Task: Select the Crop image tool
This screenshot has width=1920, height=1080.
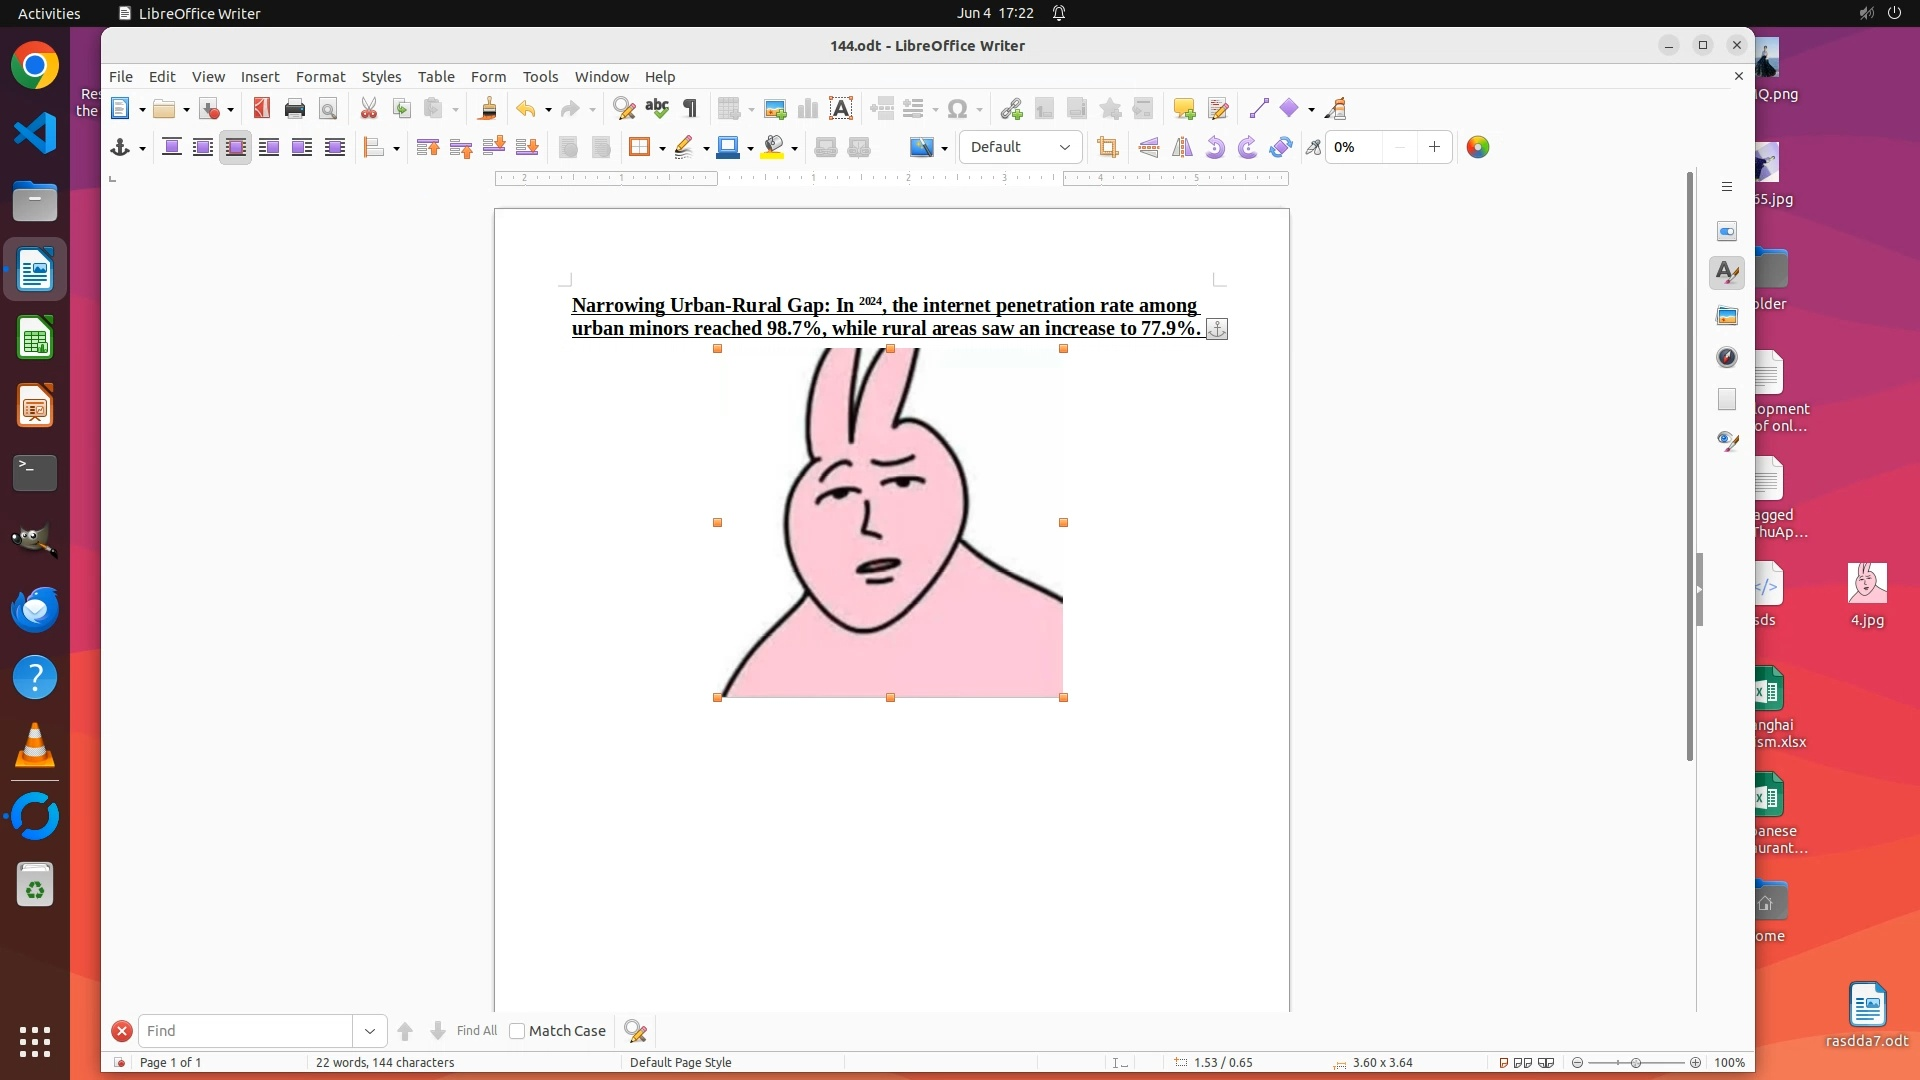Action: (x=1107, y=148)
